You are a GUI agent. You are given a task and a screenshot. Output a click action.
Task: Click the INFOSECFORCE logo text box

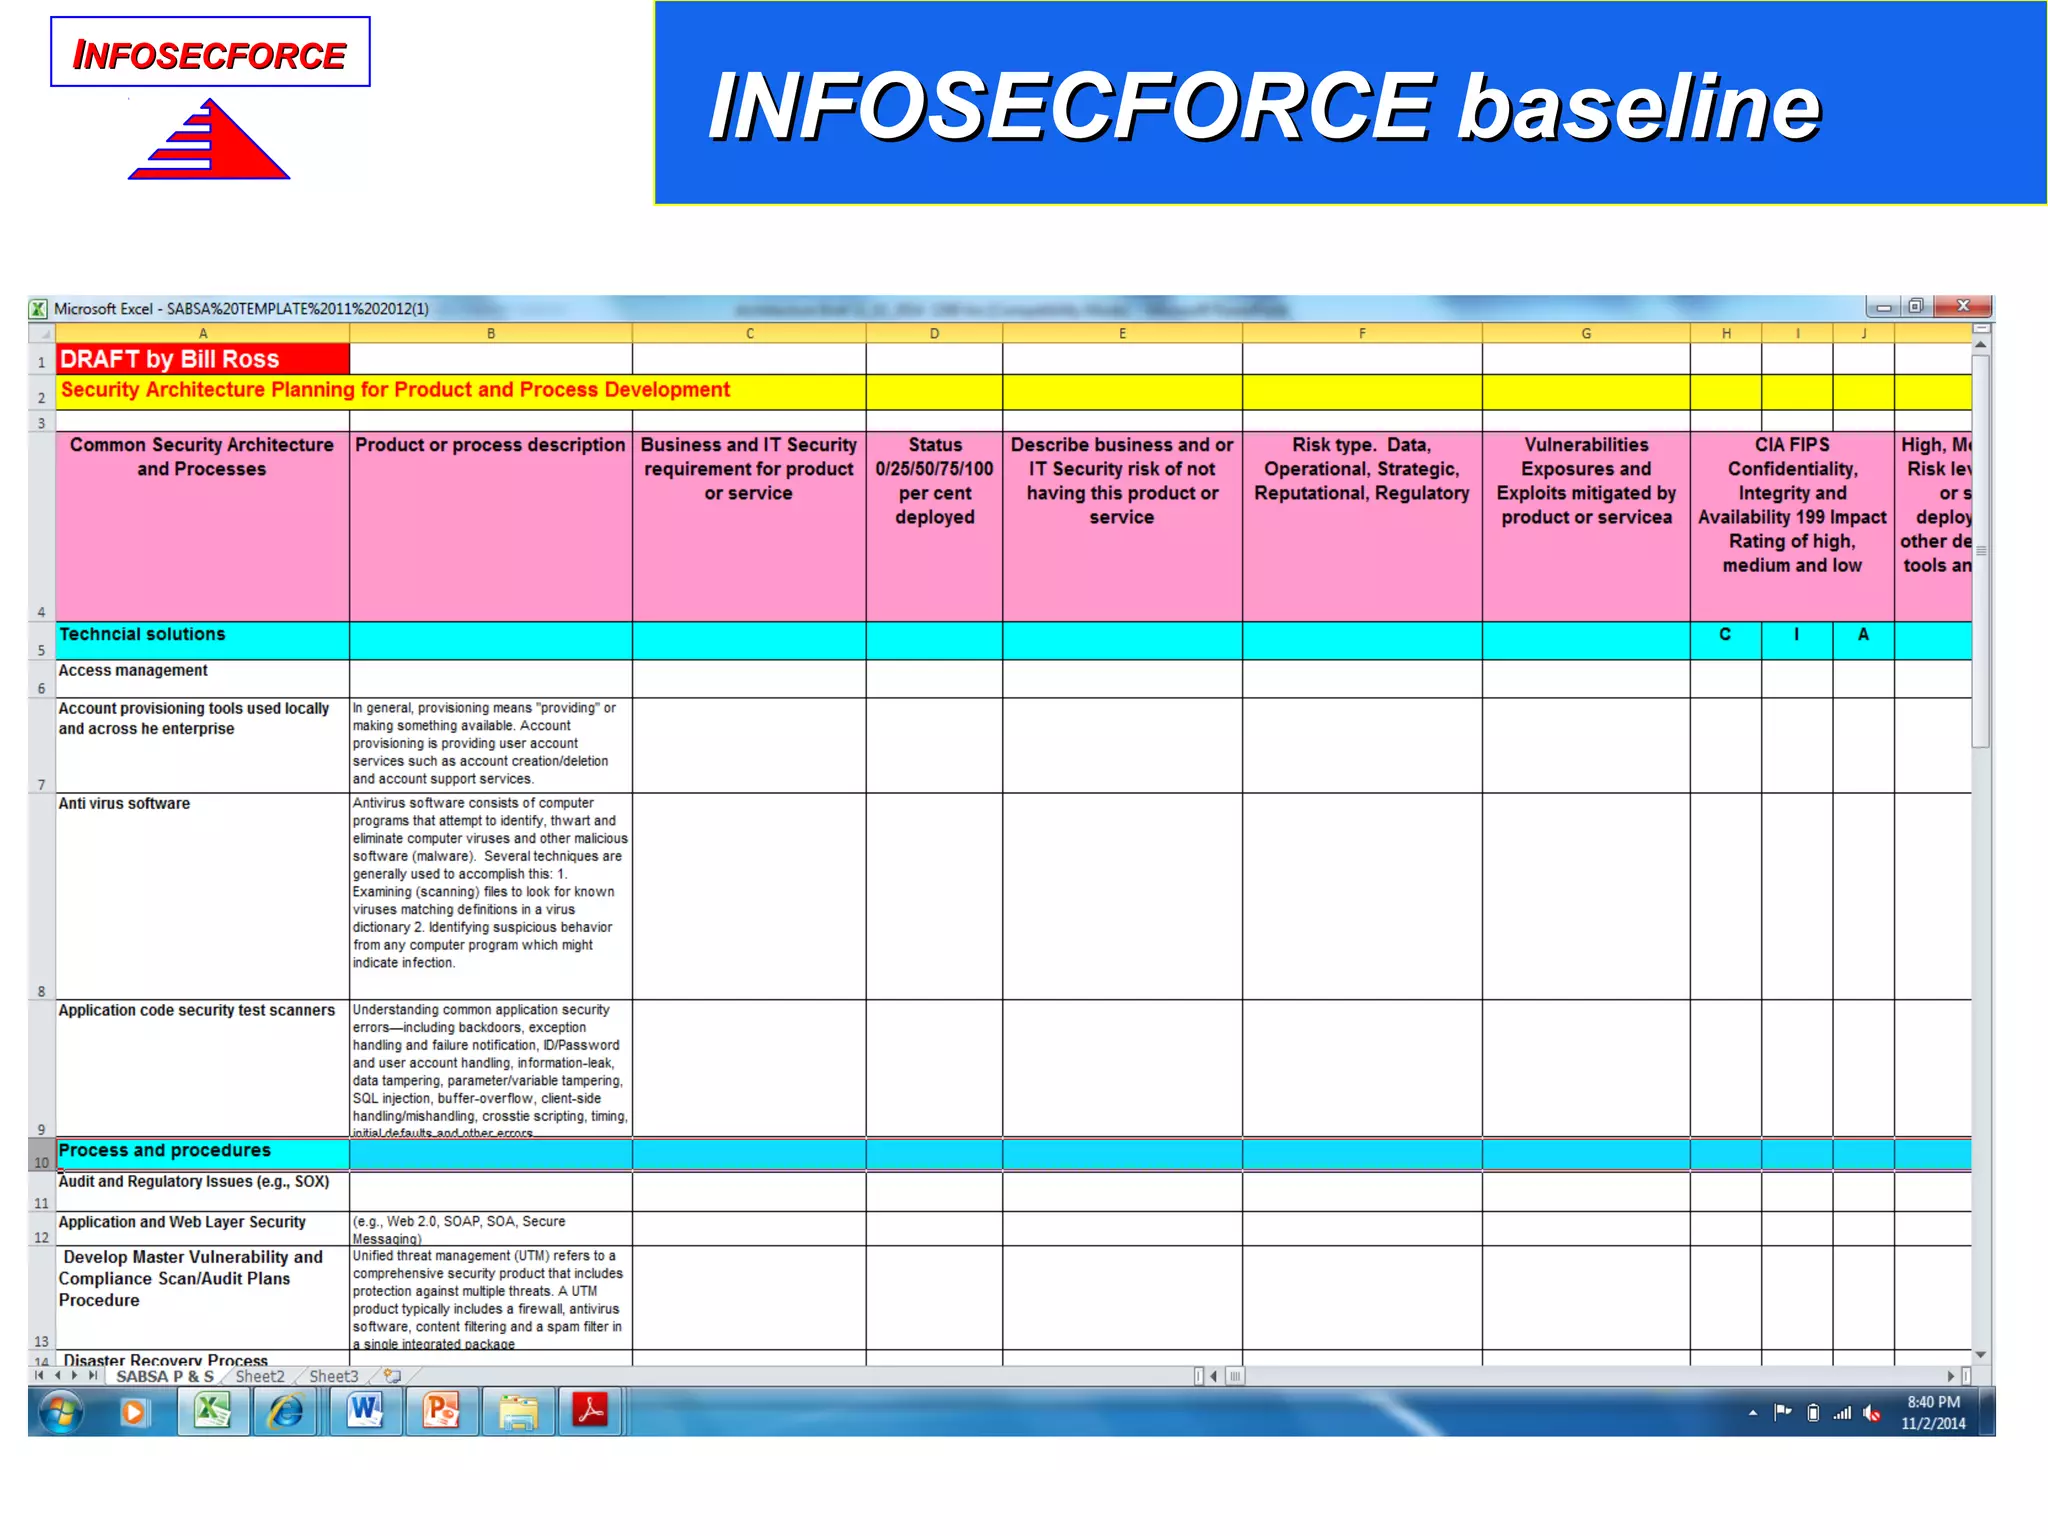point(210,52)
